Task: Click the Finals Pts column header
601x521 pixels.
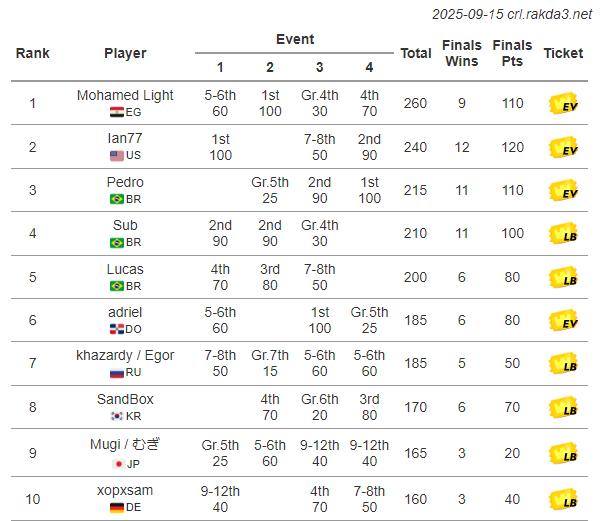Action: (x=512, y=53)
